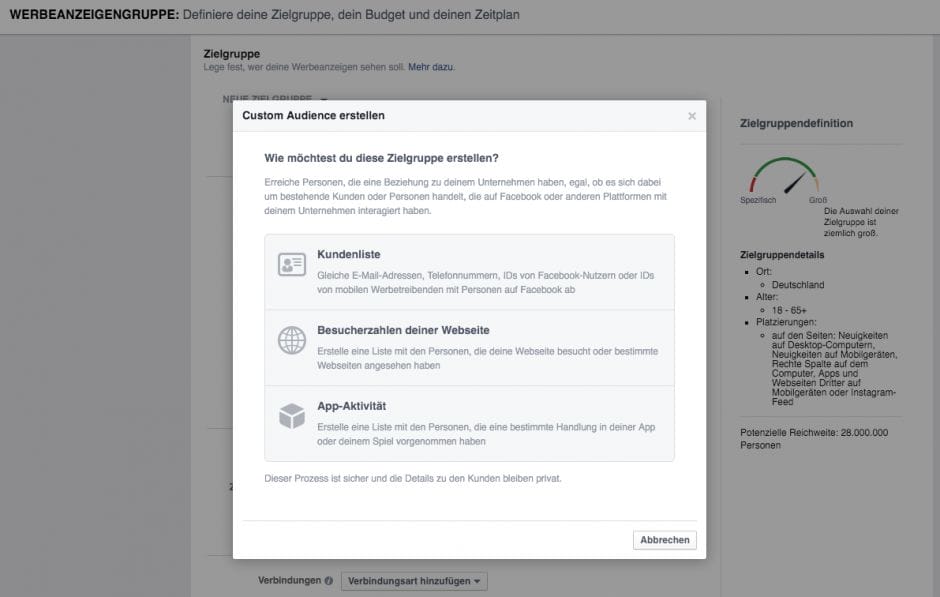This screenshot has width=940, height=597.
Task: Open the Verbindungsart hinzufügen dropdown
Action: point(414,580)
